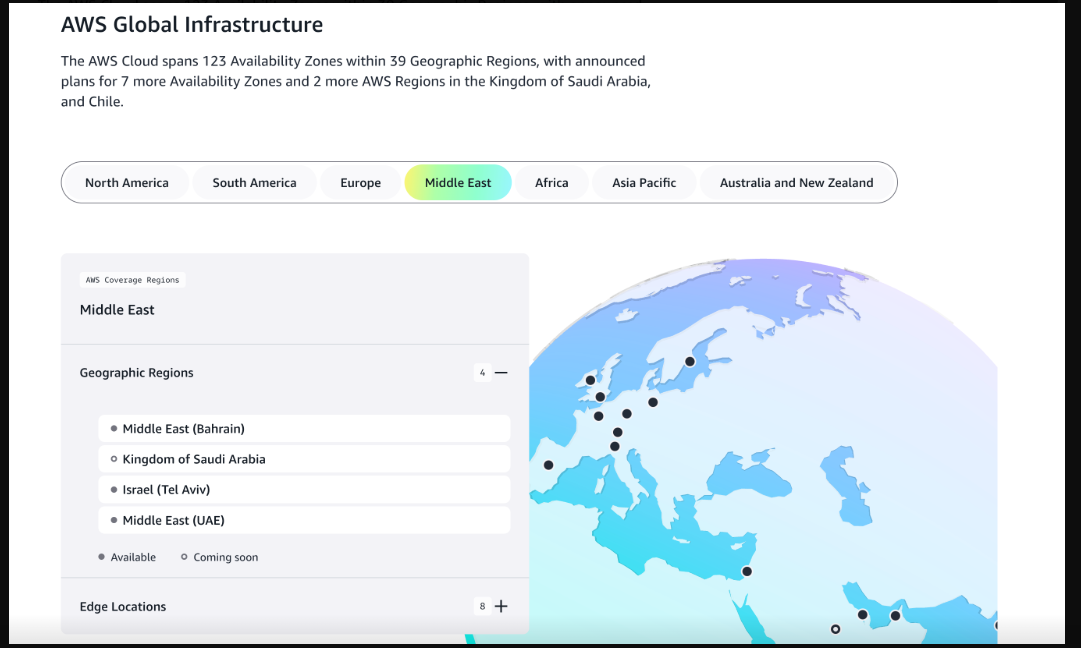This screenshot has height=648, width=1081.
Task: Click the Geographic Regions section header
Action: click(x=137, y=373)
